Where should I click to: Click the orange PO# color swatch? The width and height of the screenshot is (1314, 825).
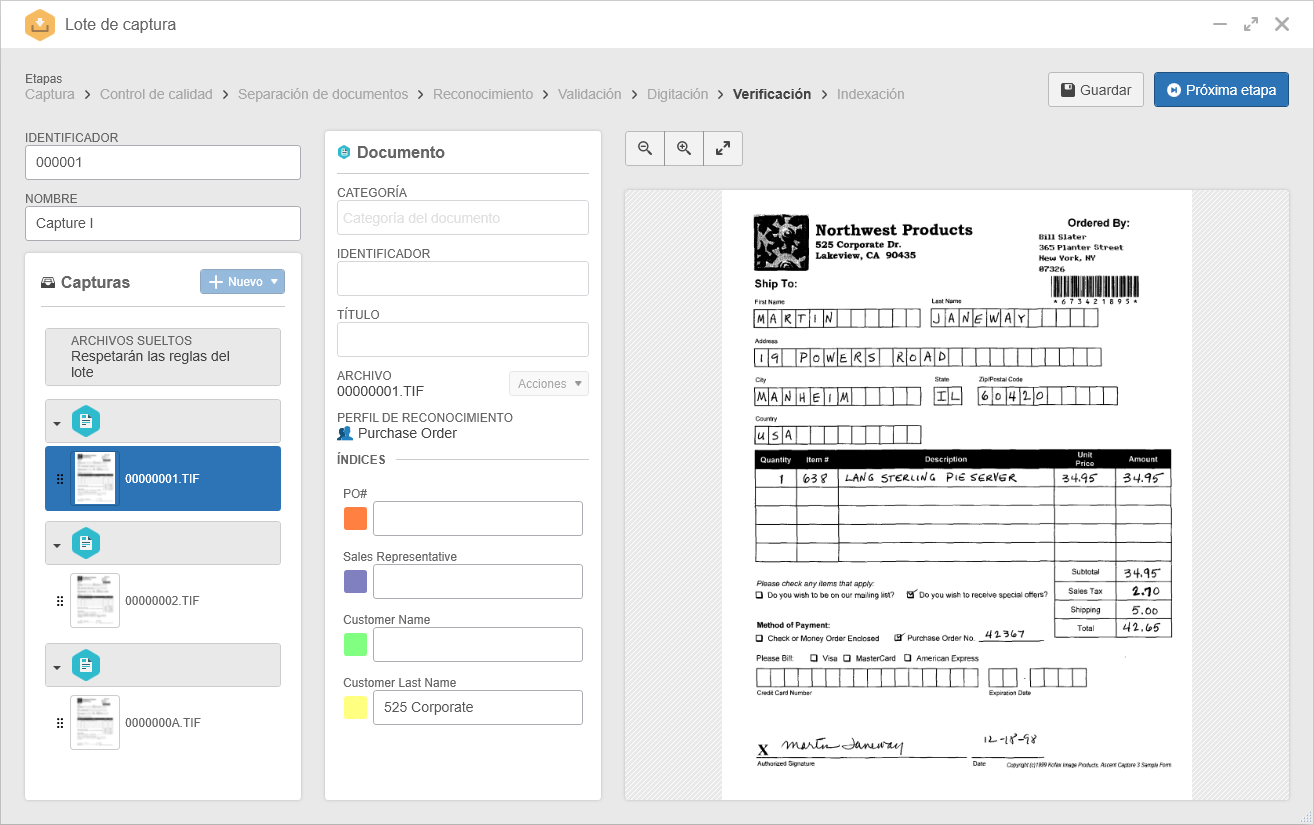coord(355,518)
